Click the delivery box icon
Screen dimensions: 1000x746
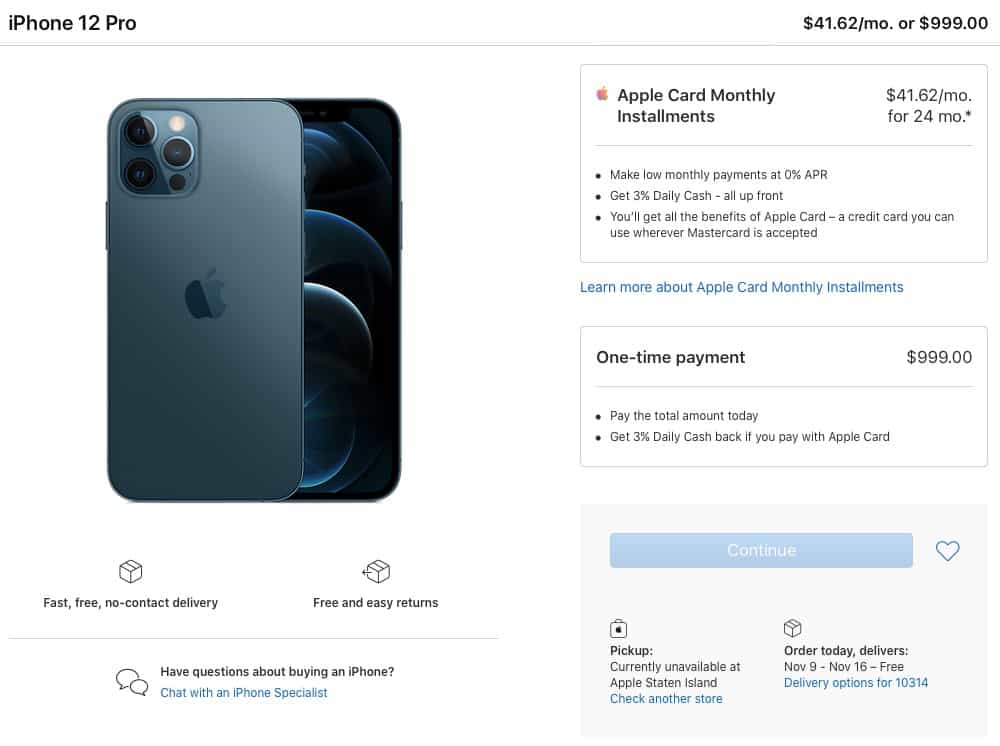130,571
